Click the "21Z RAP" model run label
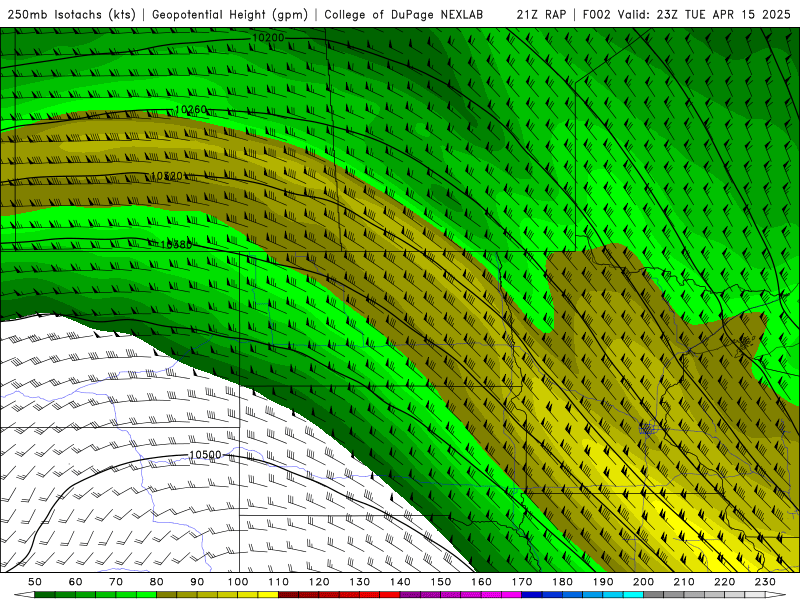Screen dimensions: 800x600 tap(541, 14)
